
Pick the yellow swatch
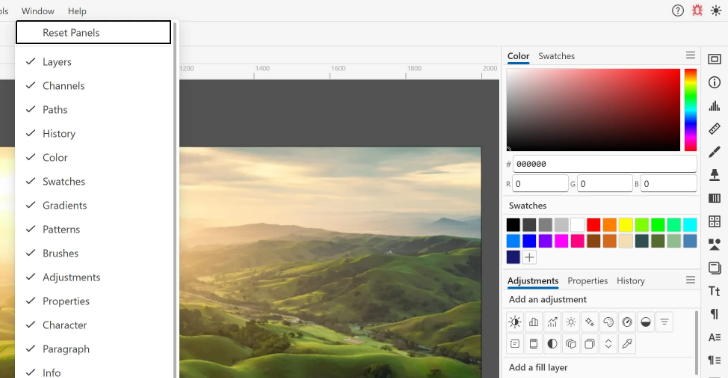(625, 225)
